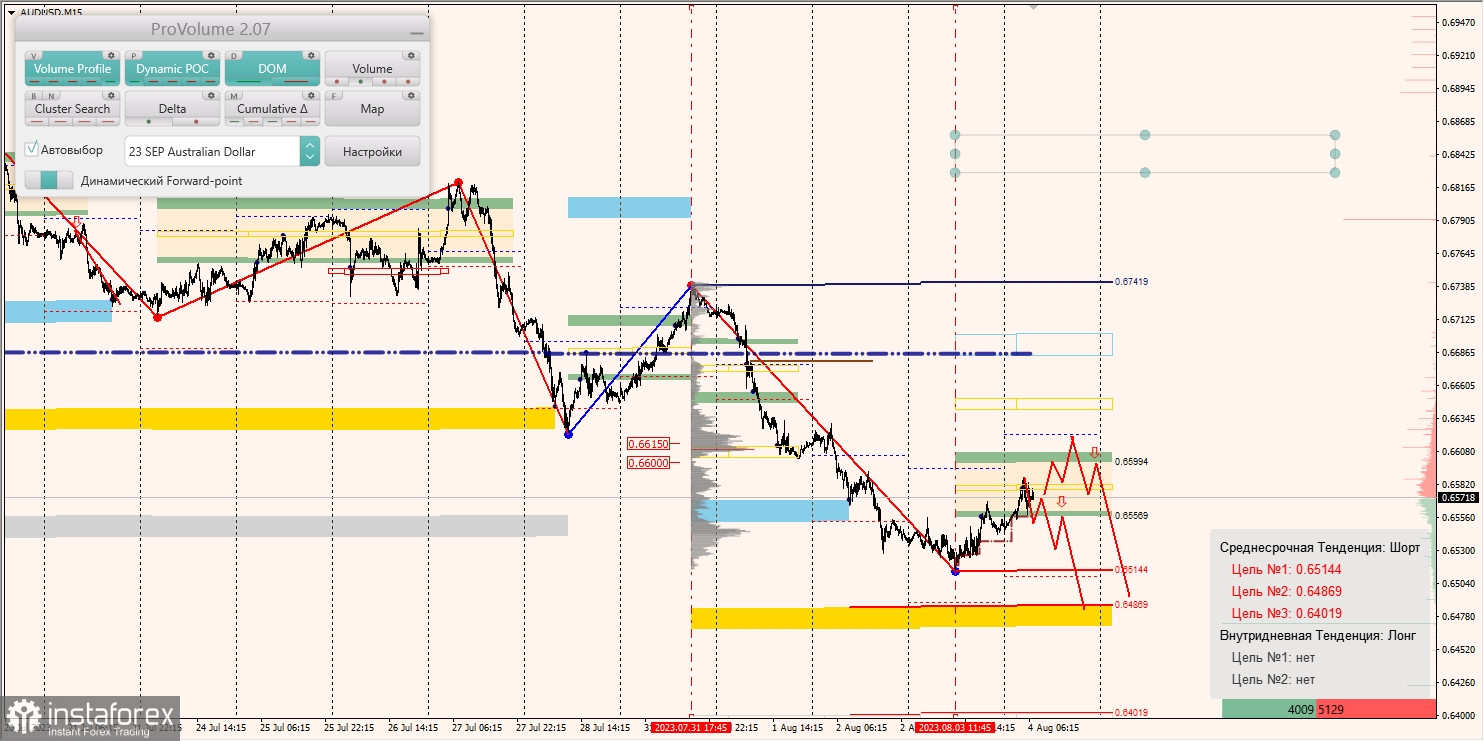Click the 2023.08.03 11:45 time marker
Viewport: 1484px width, 741px height.
pyautogui.click(x=956, y=728)
